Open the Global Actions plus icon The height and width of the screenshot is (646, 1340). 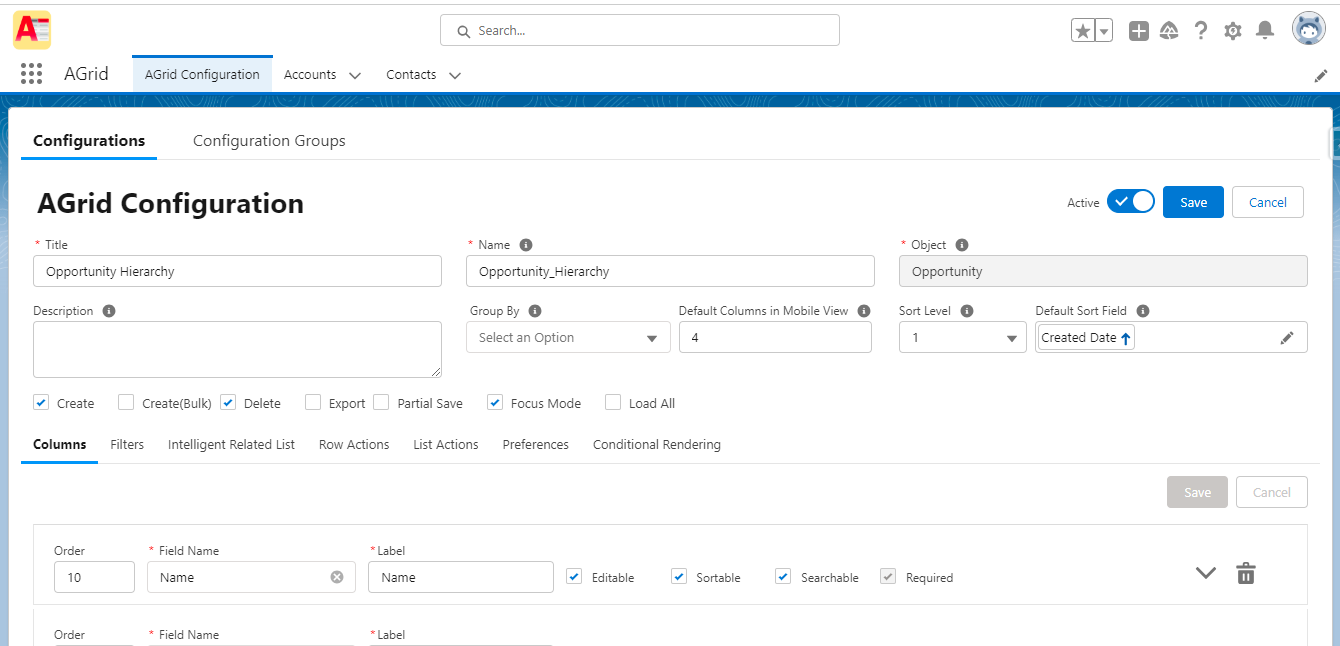point(1139,31)
